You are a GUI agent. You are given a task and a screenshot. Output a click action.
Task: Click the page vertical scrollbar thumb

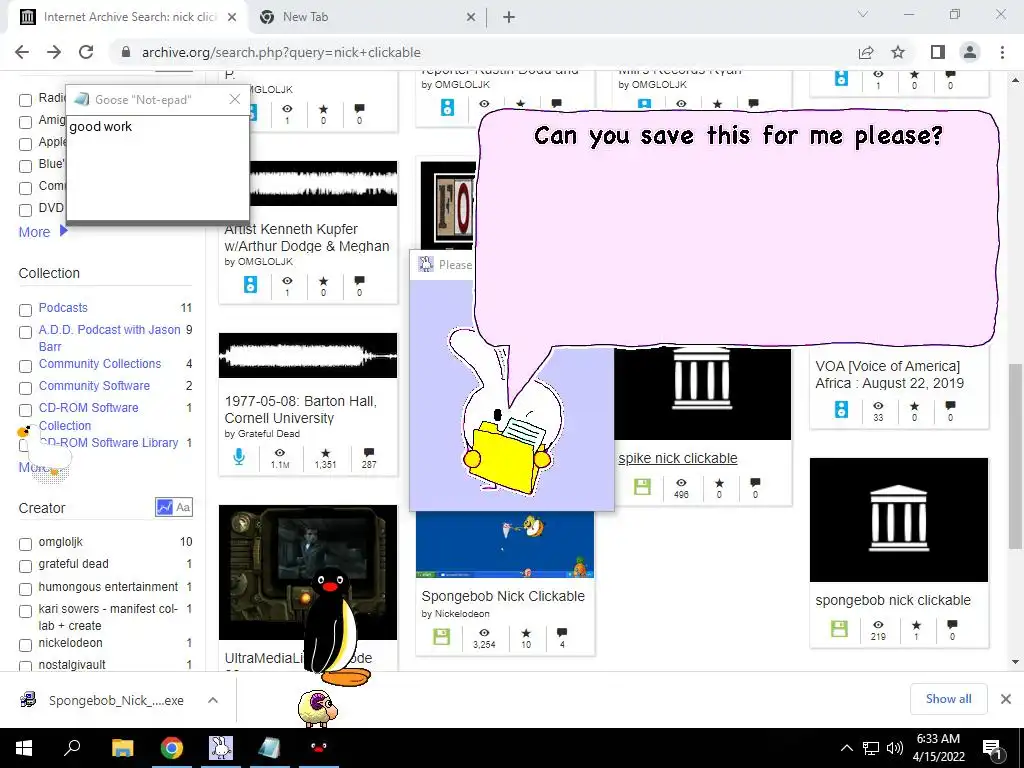coord(1015,455)
